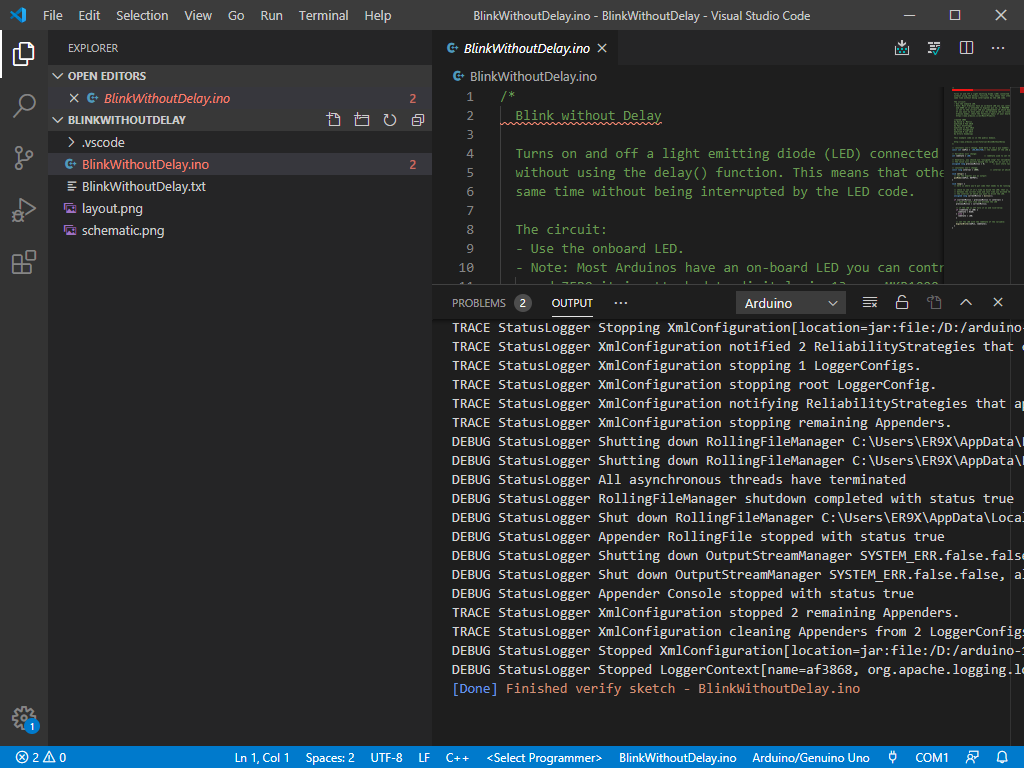Open the Source Control view
Image resolution: width=1024 pixels, height=768 pixels.
coord(24,157)
